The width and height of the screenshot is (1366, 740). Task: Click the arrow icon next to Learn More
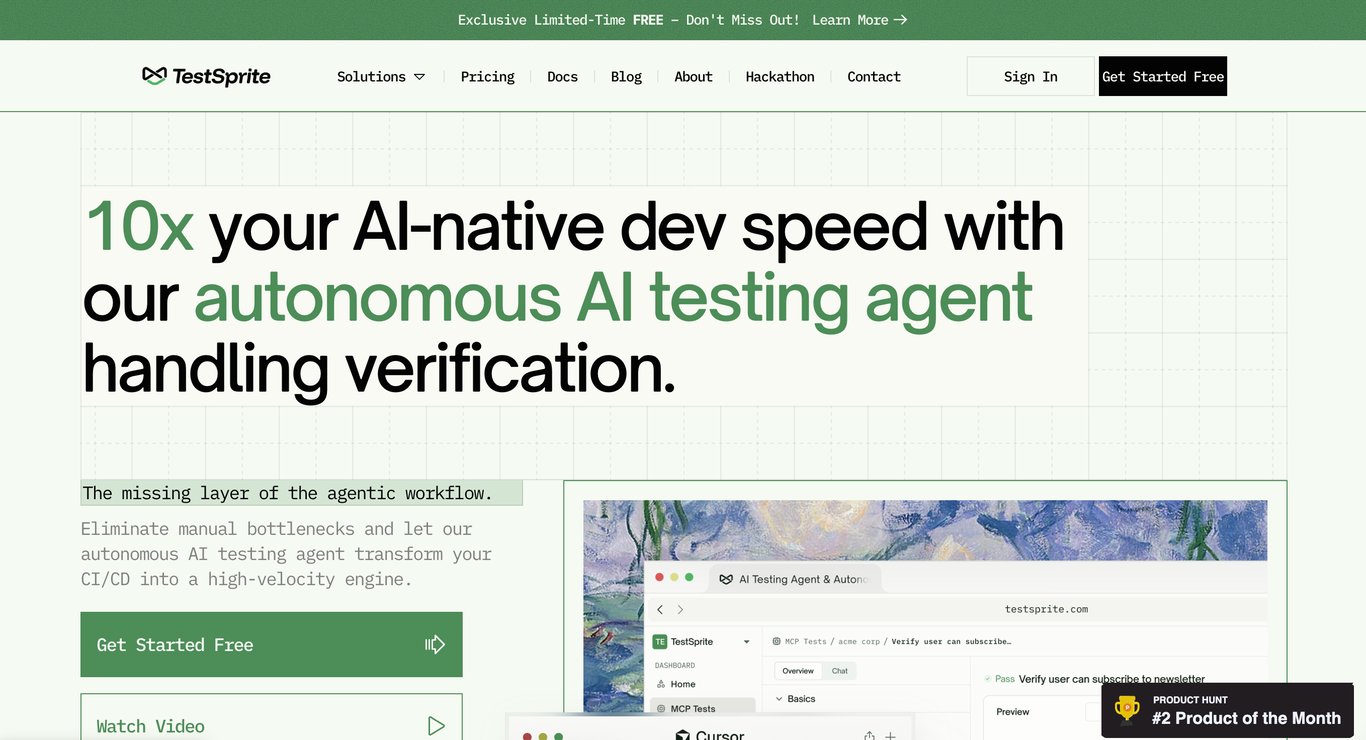pos(901,20)
